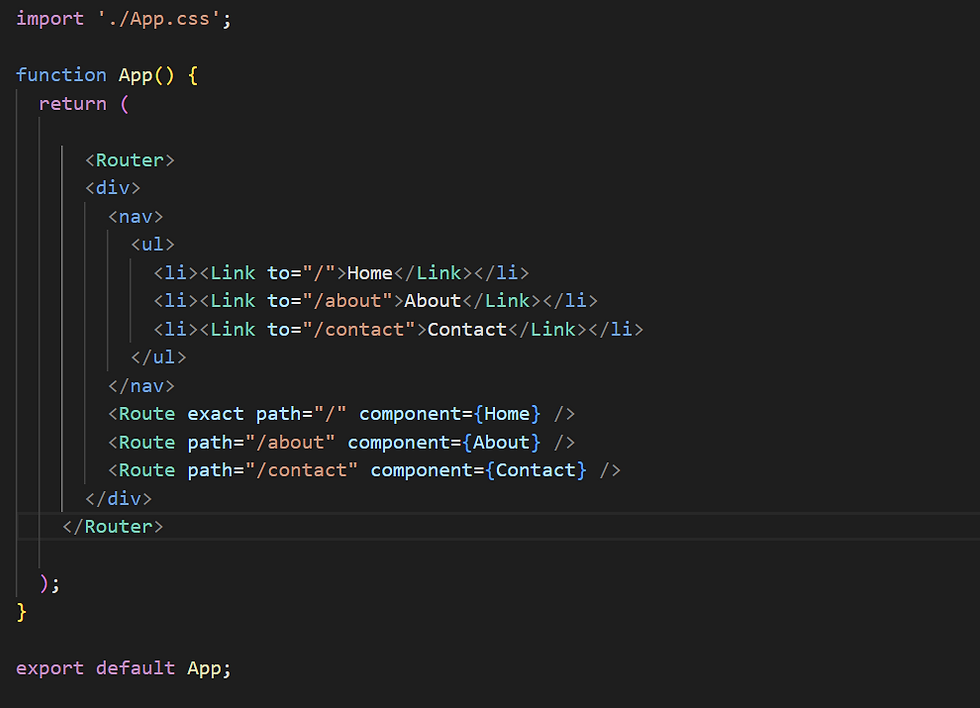Click the opening <nav> tag

(136, 217)
